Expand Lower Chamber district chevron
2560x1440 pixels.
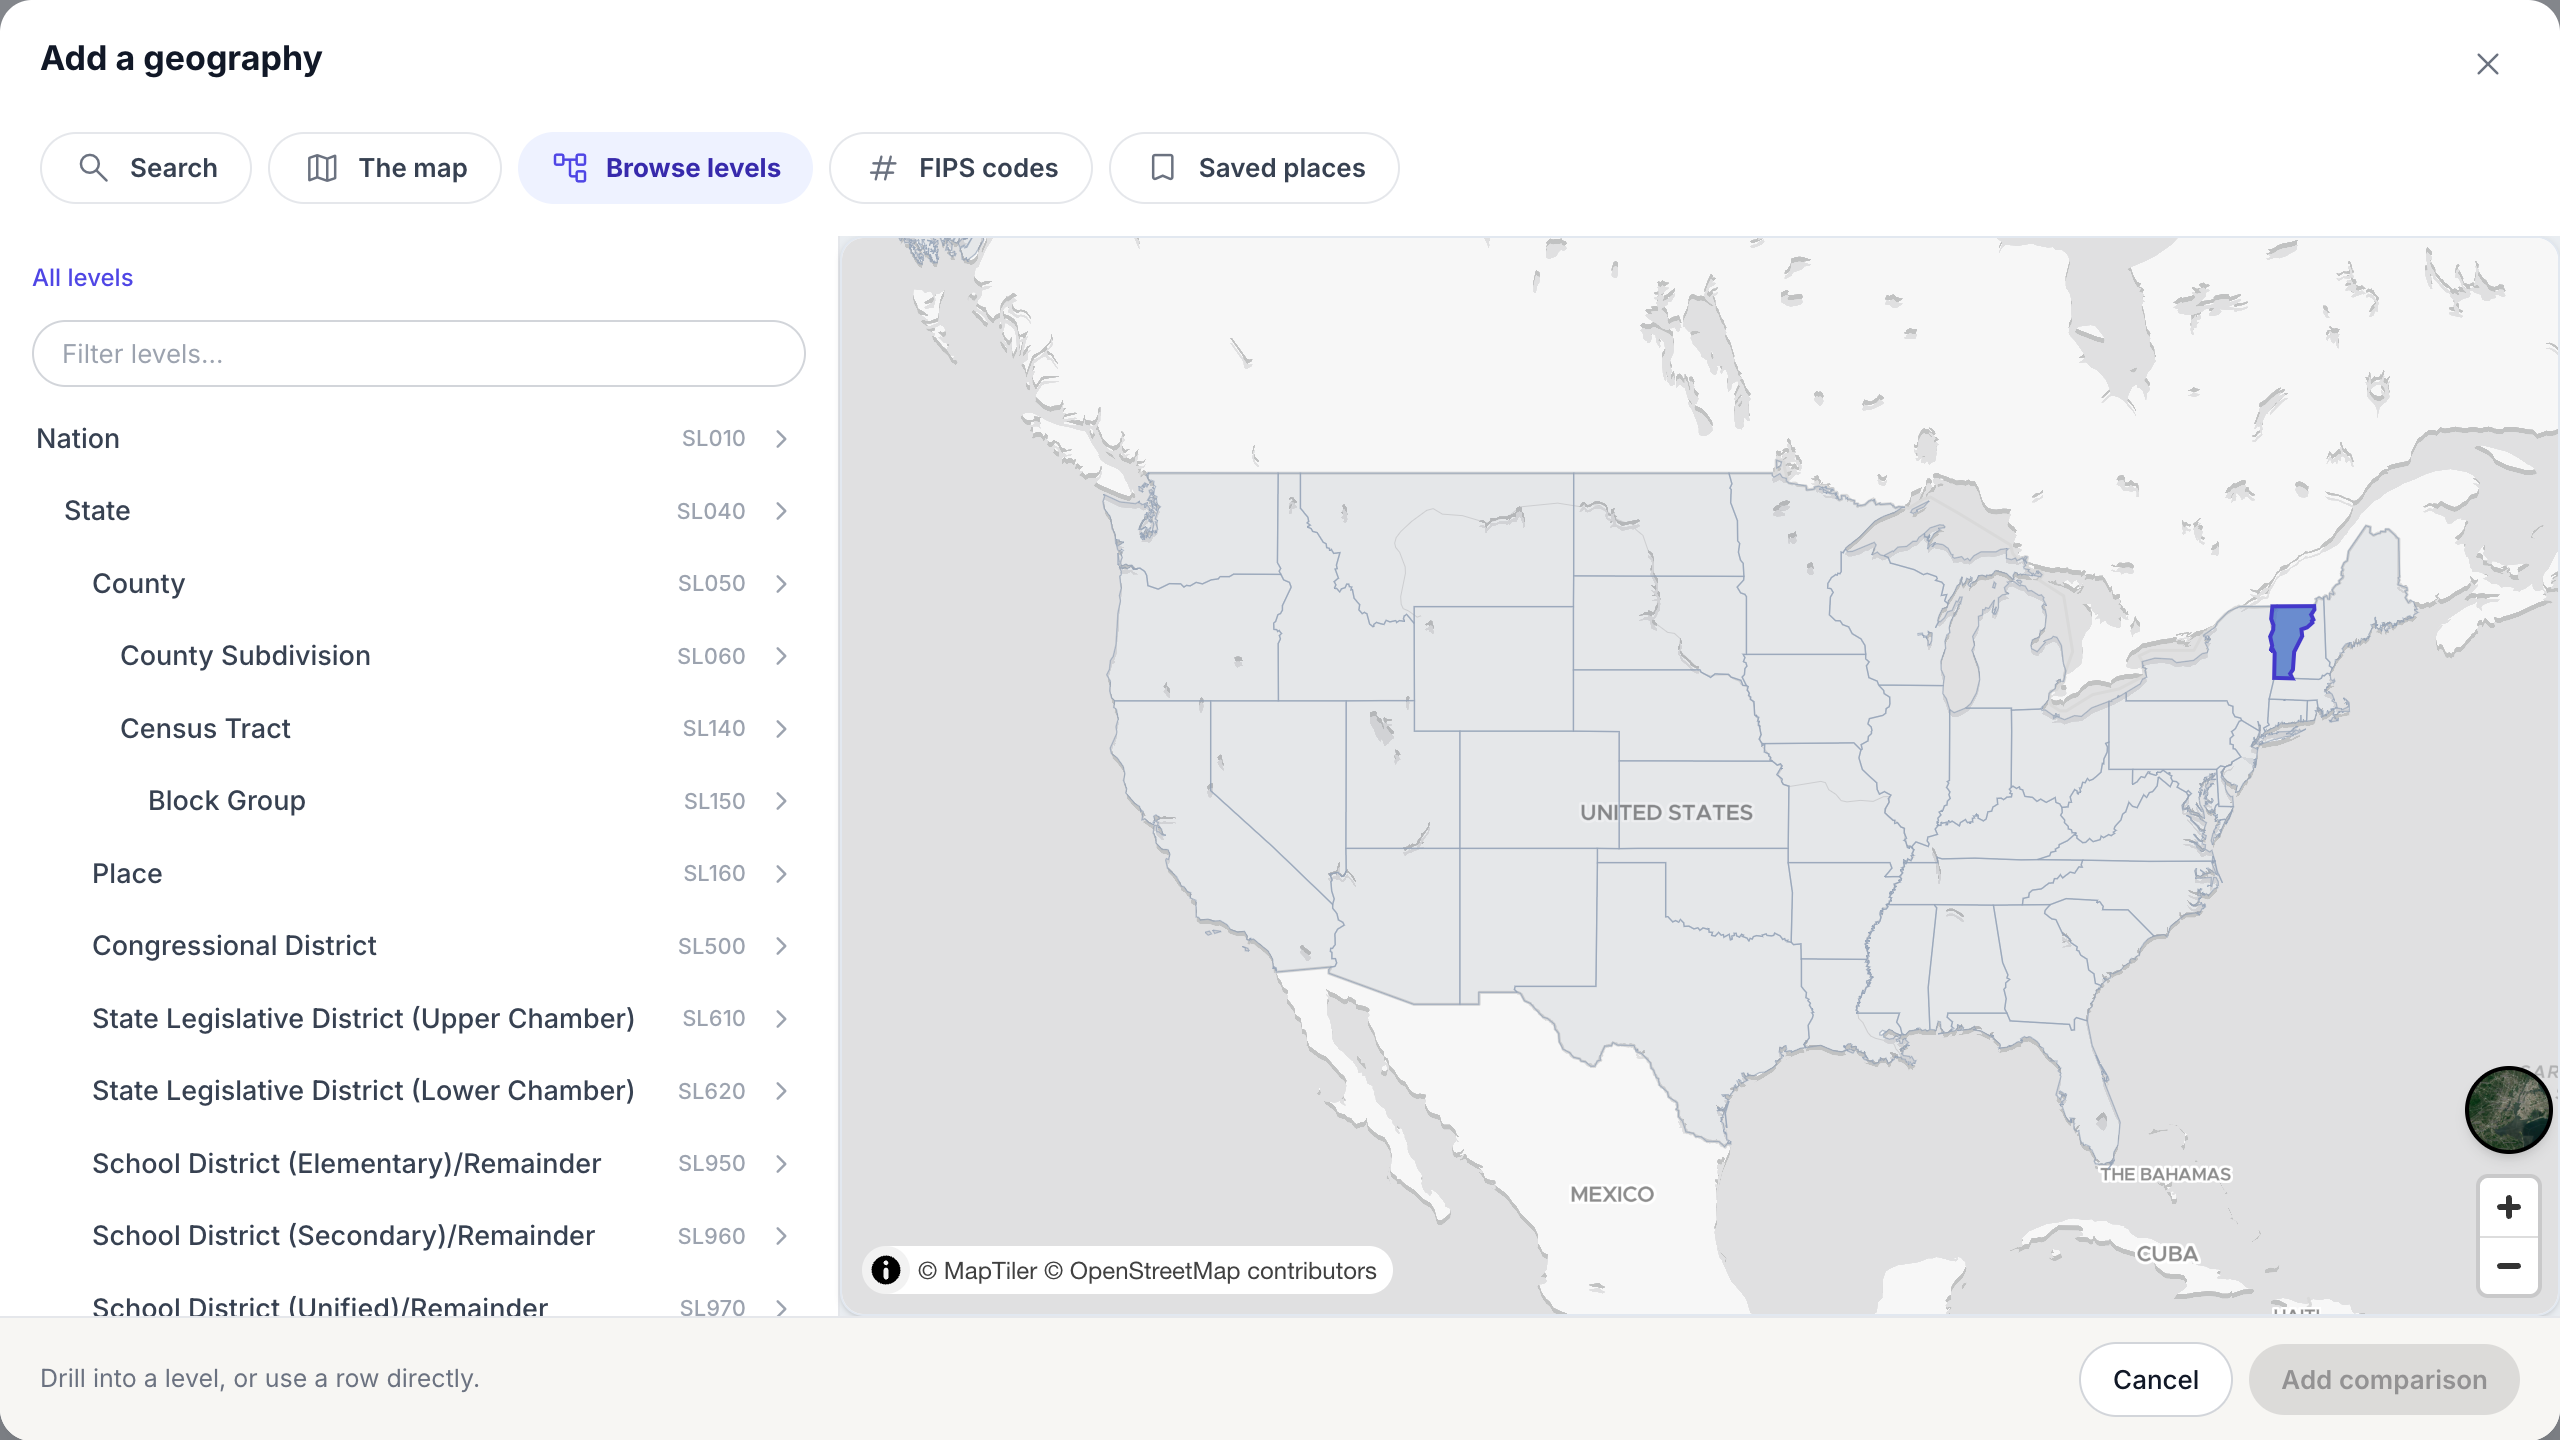coord(782,1091)
